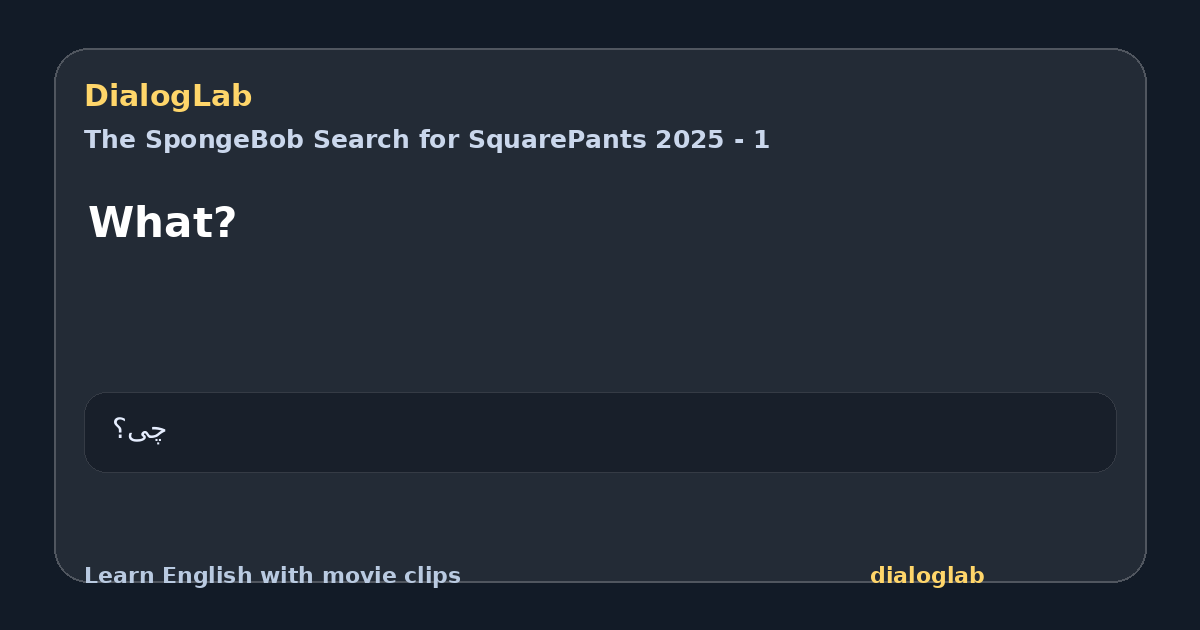Image resolution: width=1200 pixels, height=630 pixels.
Task: Click the Persian translation text چی؟
Action: 140,431
